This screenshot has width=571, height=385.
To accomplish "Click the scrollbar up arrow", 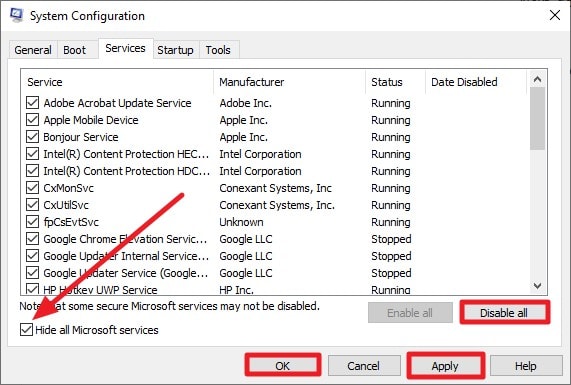I will coord(537,79).
